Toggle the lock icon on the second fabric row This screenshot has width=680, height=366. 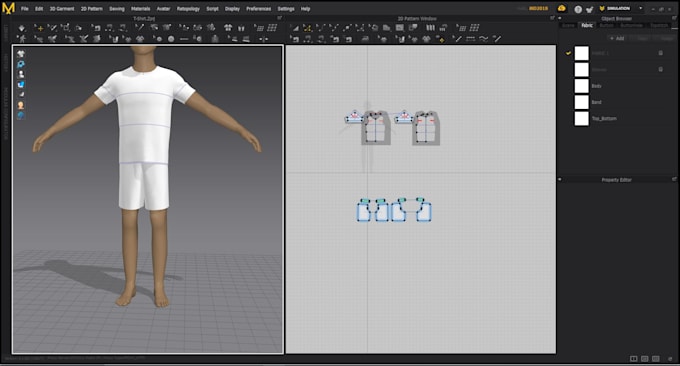pyautogui.click(x=660, y=69)
